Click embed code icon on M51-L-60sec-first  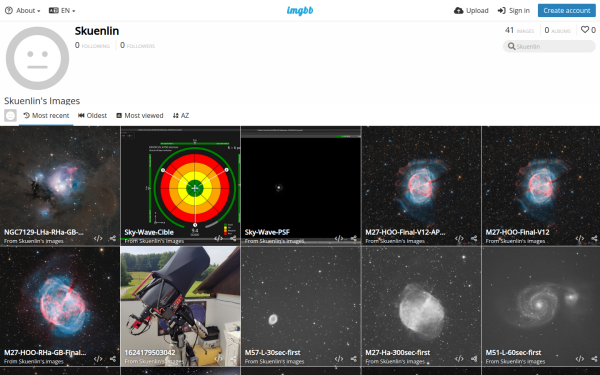pyautogui.click(x=580, y=359)
